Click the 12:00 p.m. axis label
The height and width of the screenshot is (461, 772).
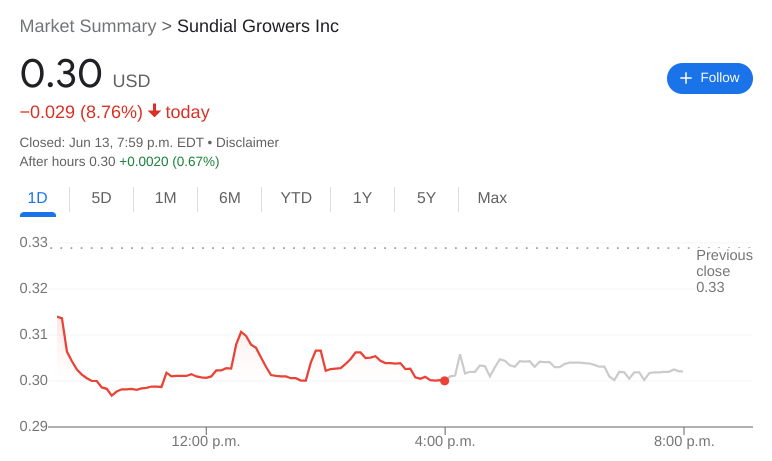coord(204,441)
